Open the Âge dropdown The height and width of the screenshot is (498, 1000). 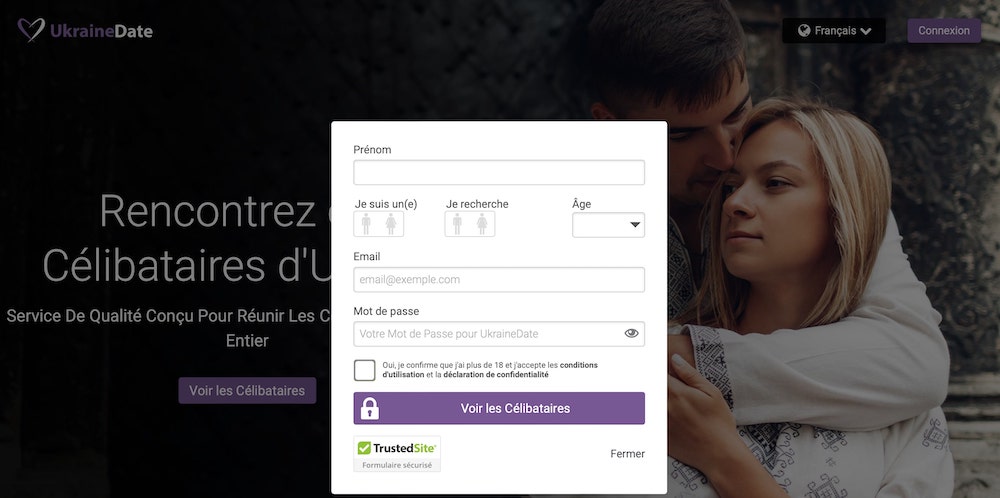(x=608, y=225)
